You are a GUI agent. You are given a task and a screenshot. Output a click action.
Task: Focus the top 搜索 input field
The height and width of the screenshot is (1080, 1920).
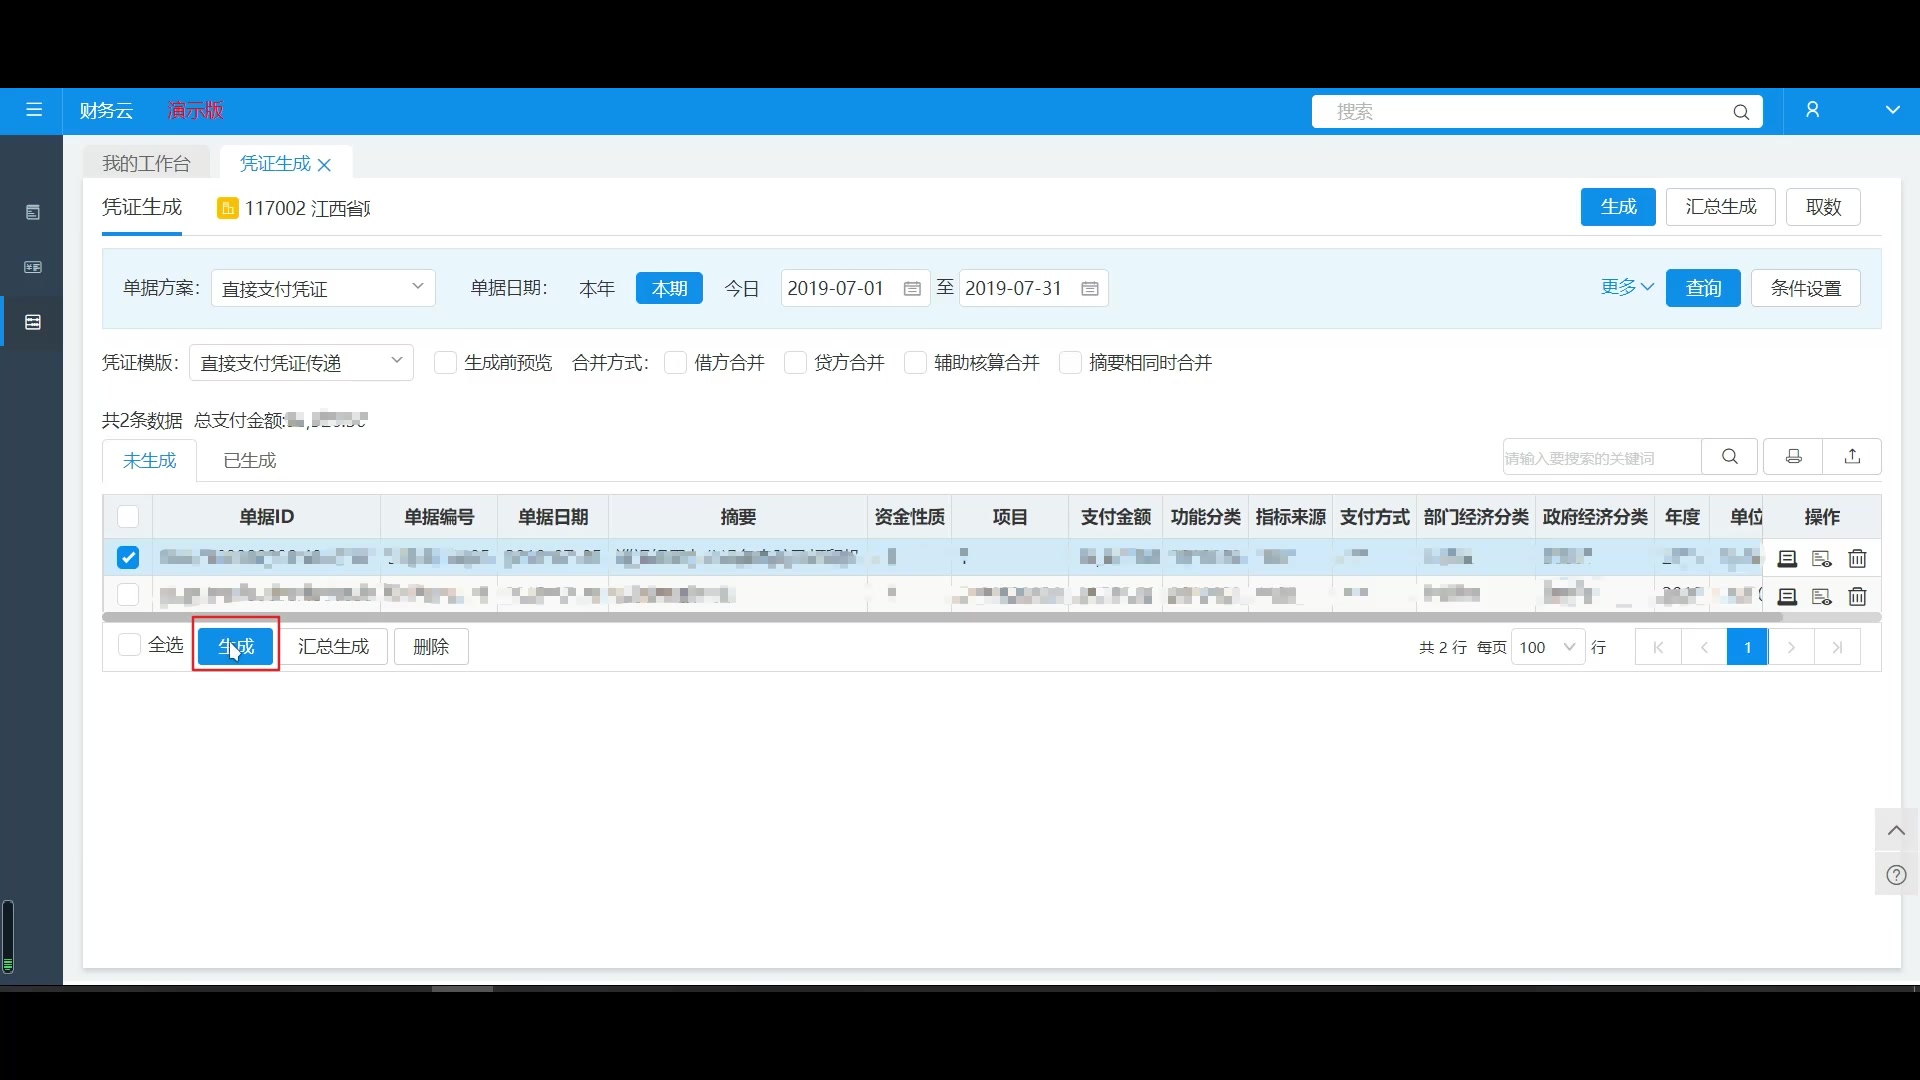tap(1537, 112)
